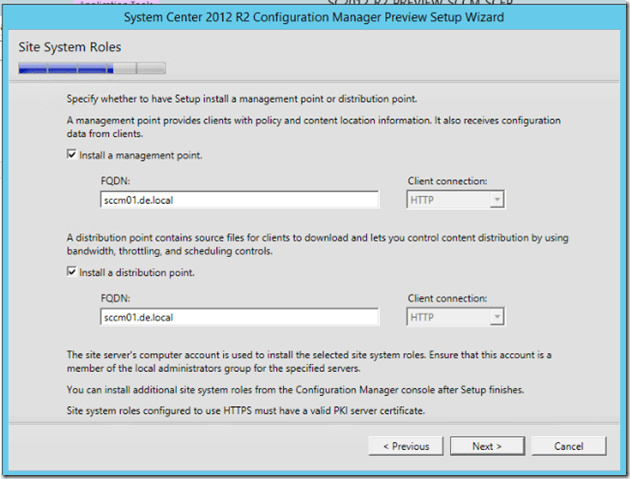Click the Client connection label for management point
The height and width of the screenshot is (479, 630).
tap(447, 181)
